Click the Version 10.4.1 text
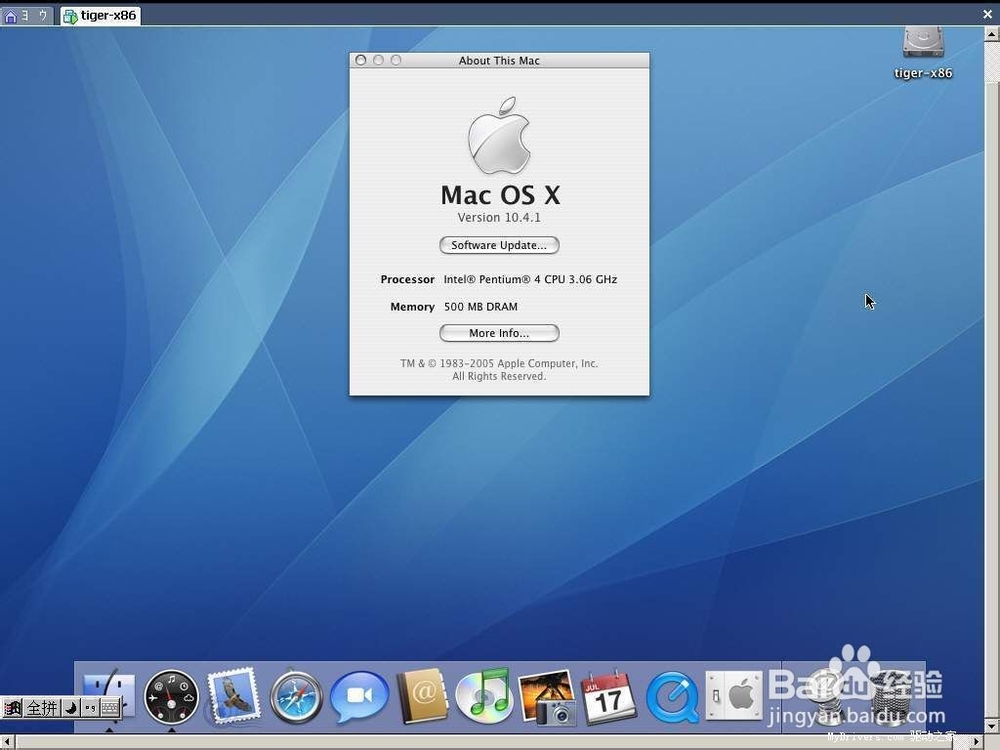This screenshot has width=1000, height=750. click(499, 217)
